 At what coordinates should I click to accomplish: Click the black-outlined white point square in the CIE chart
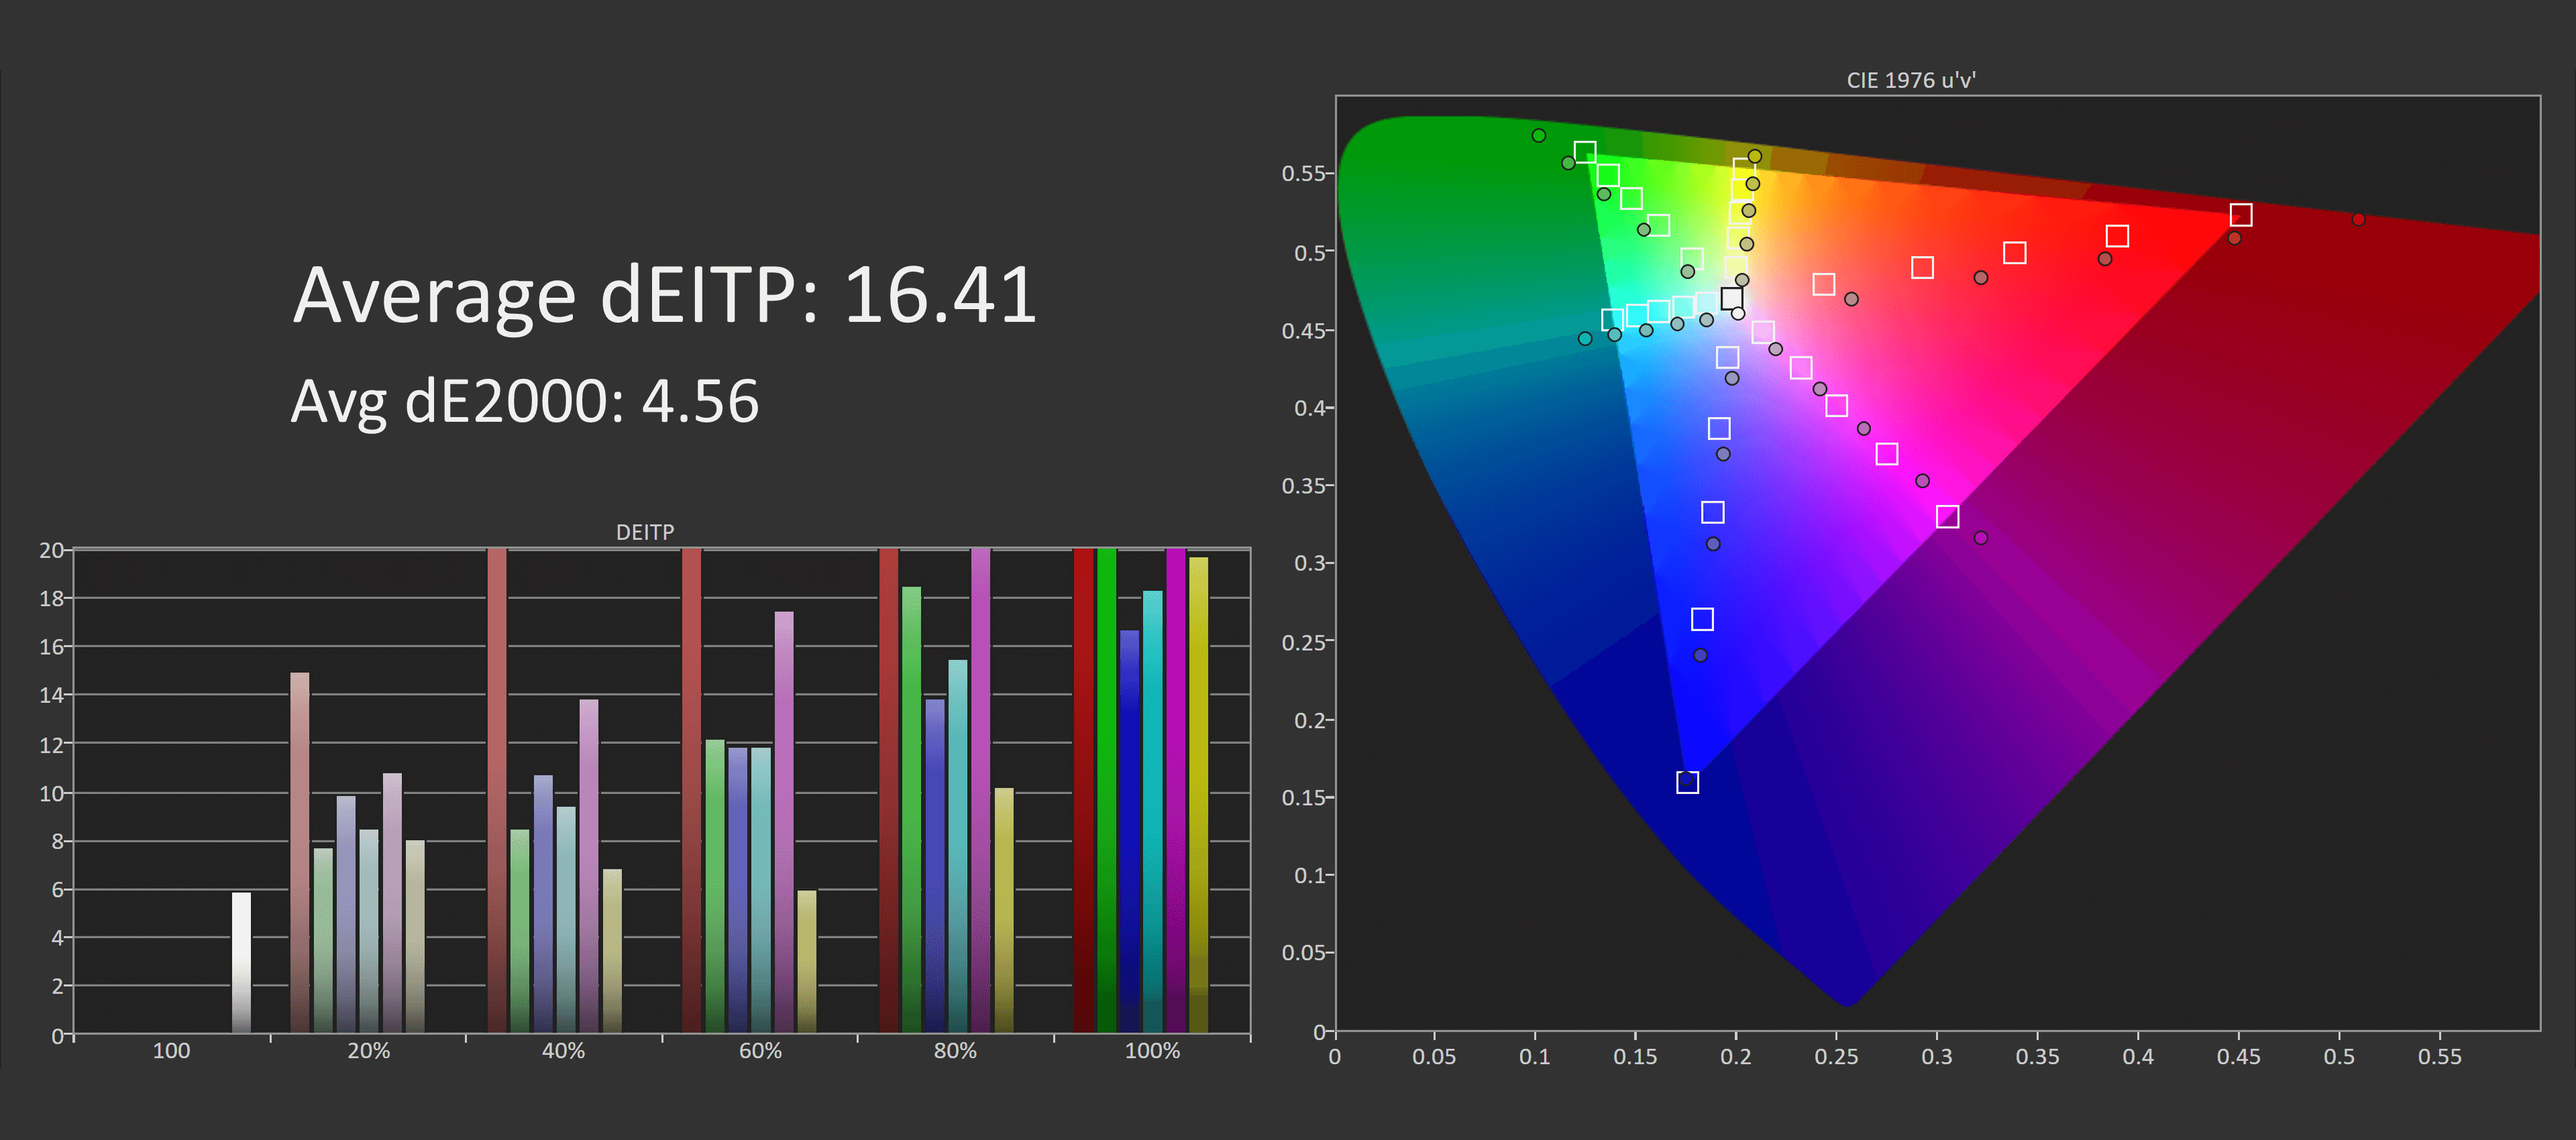(x=1732, y=298)
